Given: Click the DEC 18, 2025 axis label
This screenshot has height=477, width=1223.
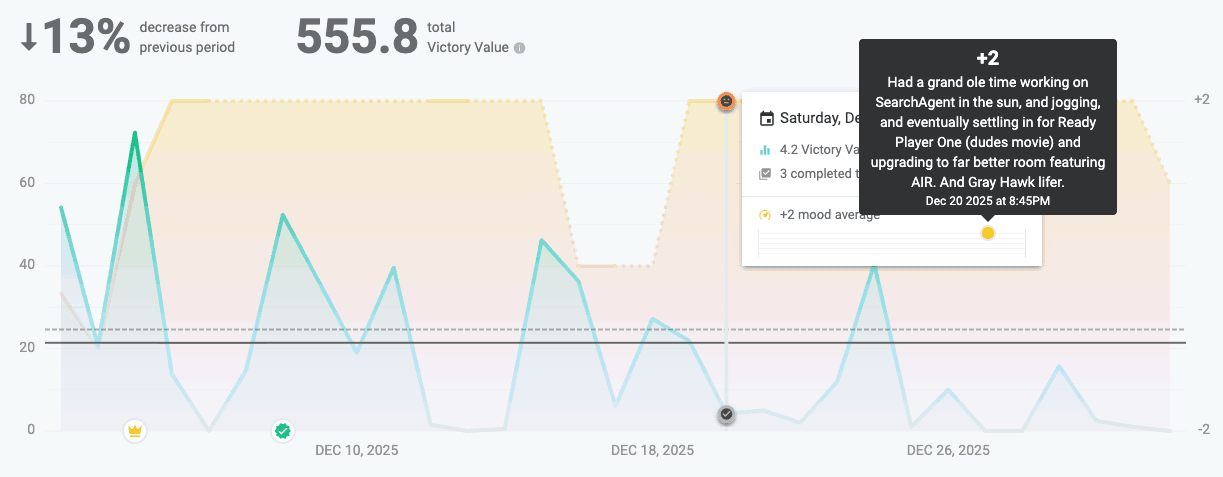Looking at the screenshot, I should 652,450.
